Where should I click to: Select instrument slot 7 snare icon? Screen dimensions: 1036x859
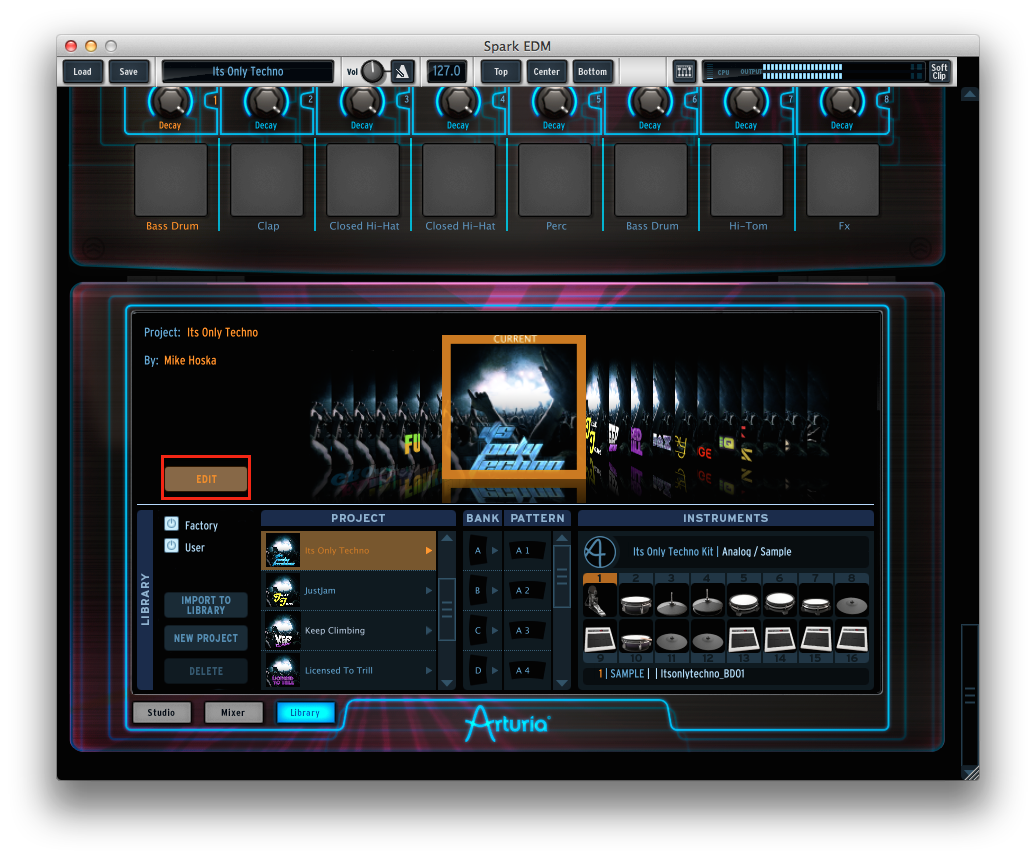pos(815,600)
